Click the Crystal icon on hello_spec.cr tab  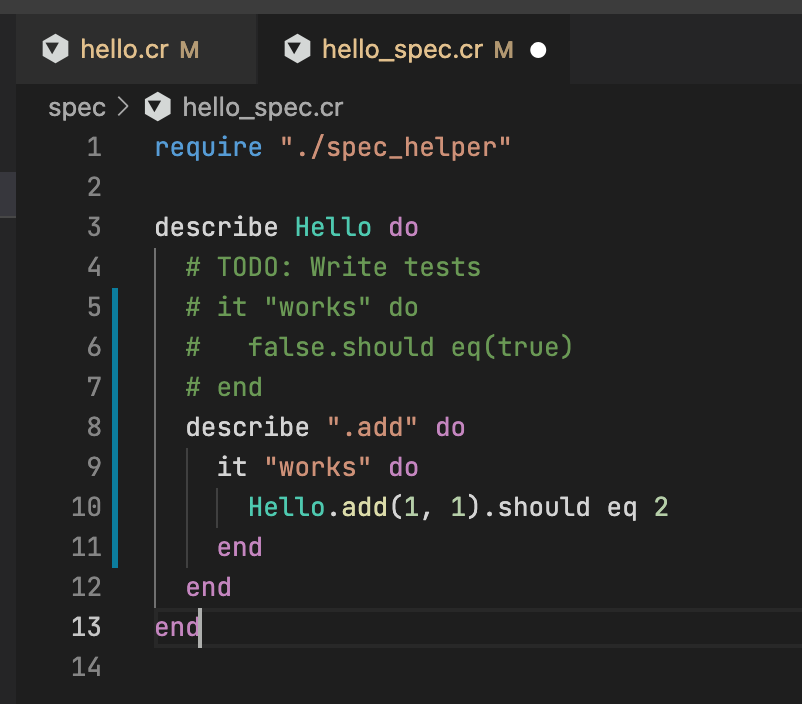pyautogui.click(x=297, y=49)
